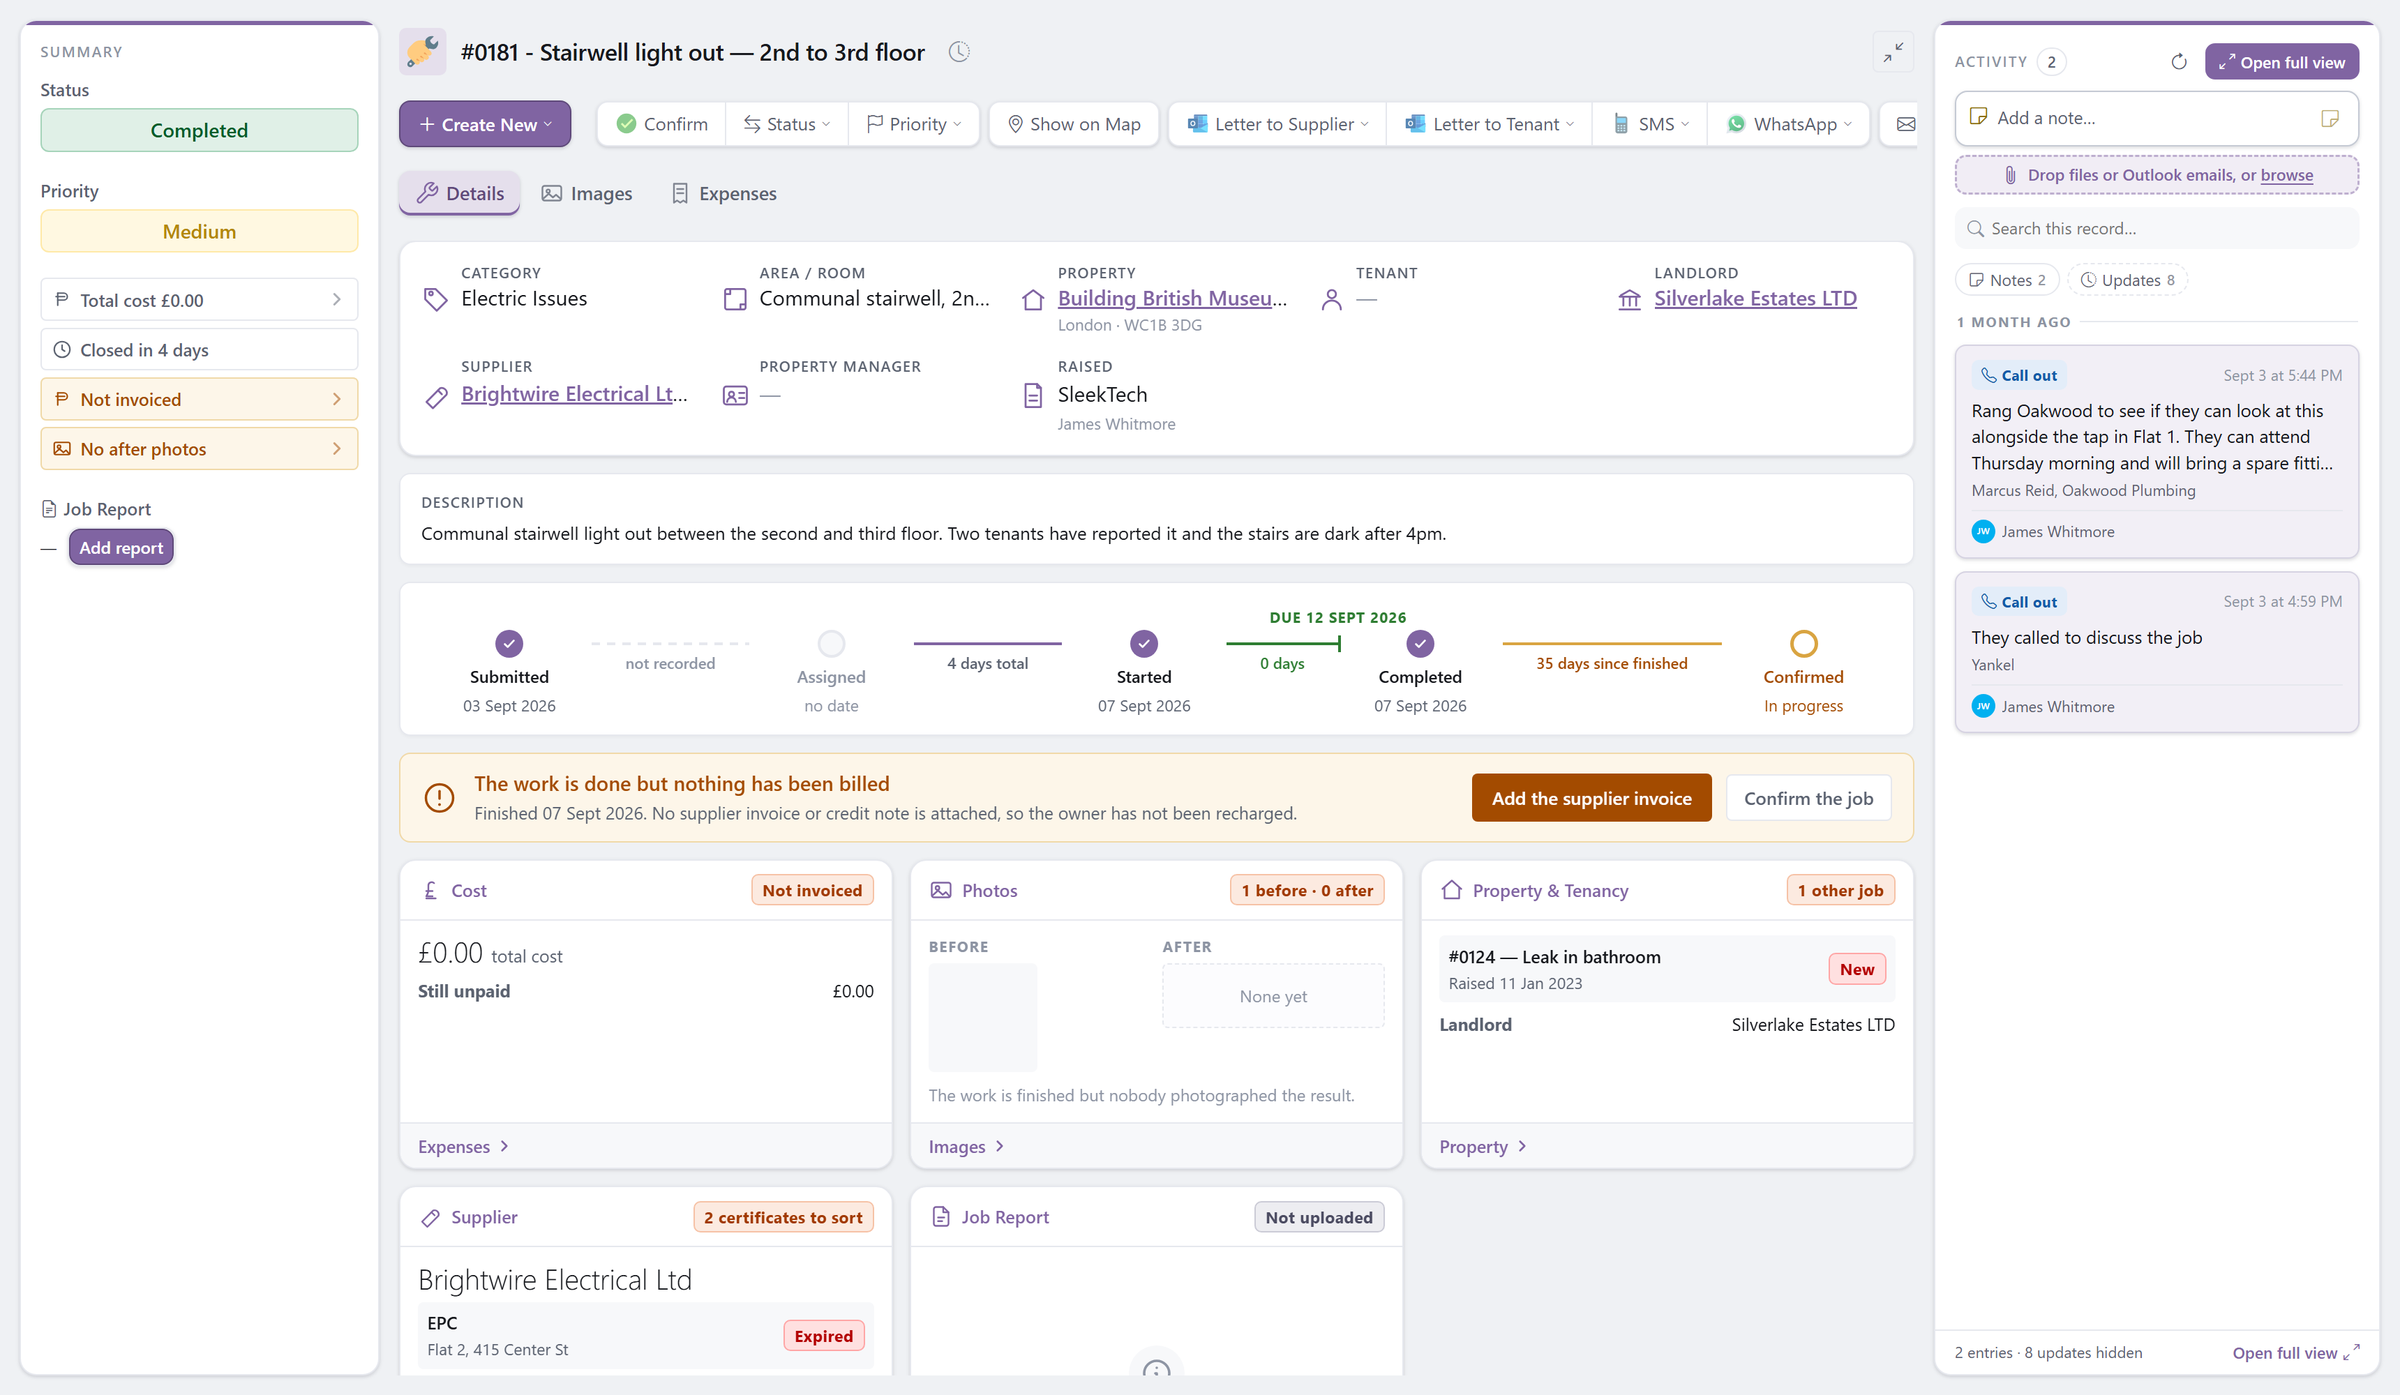
Task: Click the Confirmed in-progress timeline marker
Action: [1803, 643]
